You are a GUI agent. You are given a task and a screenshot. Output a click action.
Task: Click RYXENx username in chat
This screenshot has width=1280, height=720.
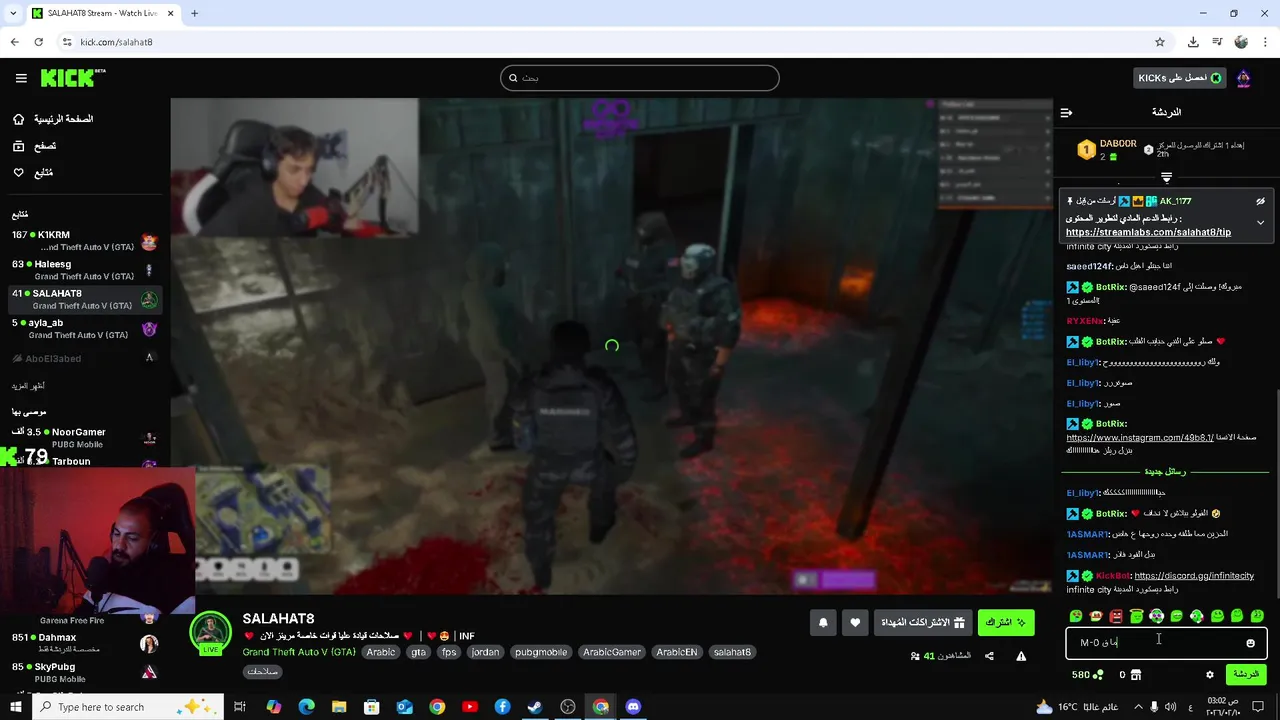(1085, 320)
